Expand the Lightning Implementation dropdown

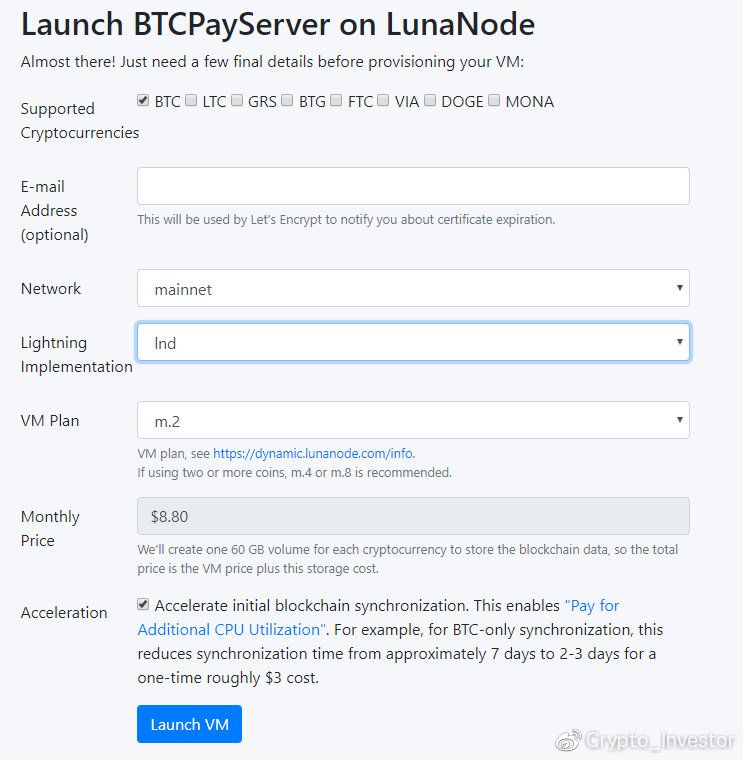[x=413, y=342]
